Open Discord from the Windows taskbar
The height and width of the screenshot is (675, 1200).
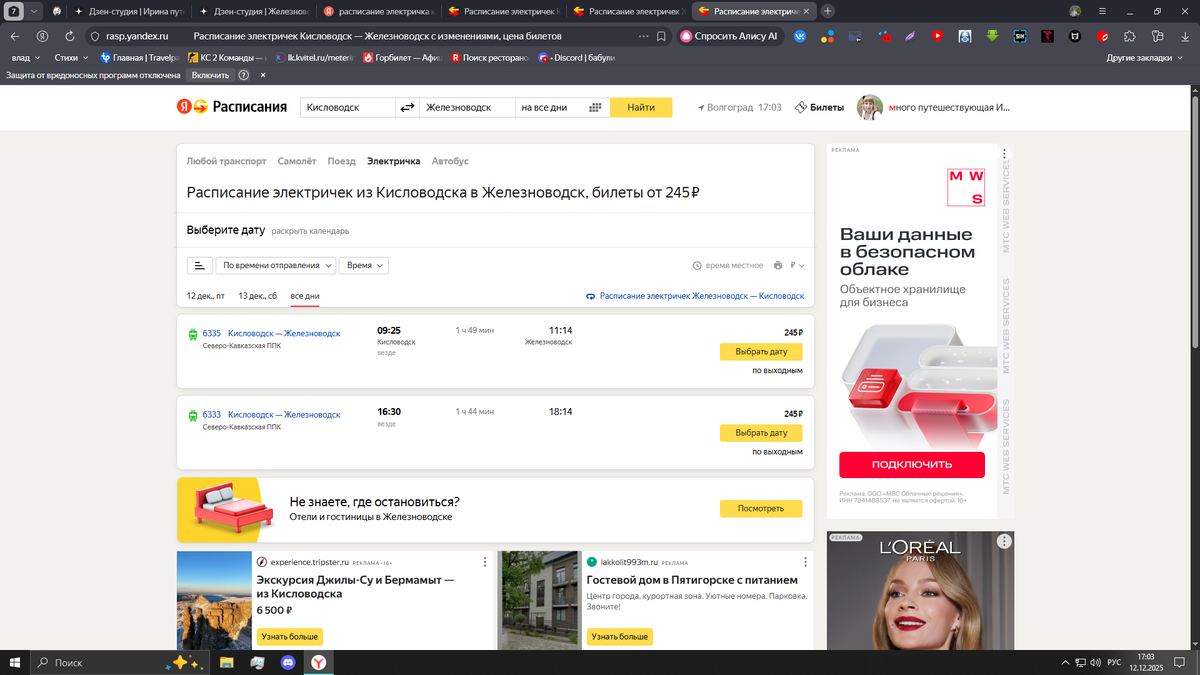click(x=288, y=662)
